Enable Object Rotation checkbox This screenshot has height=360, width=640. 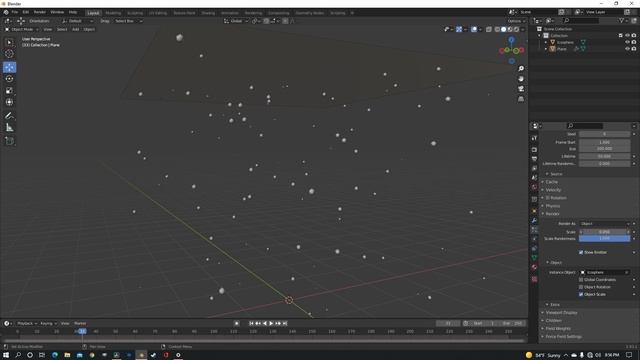point(581,287)
